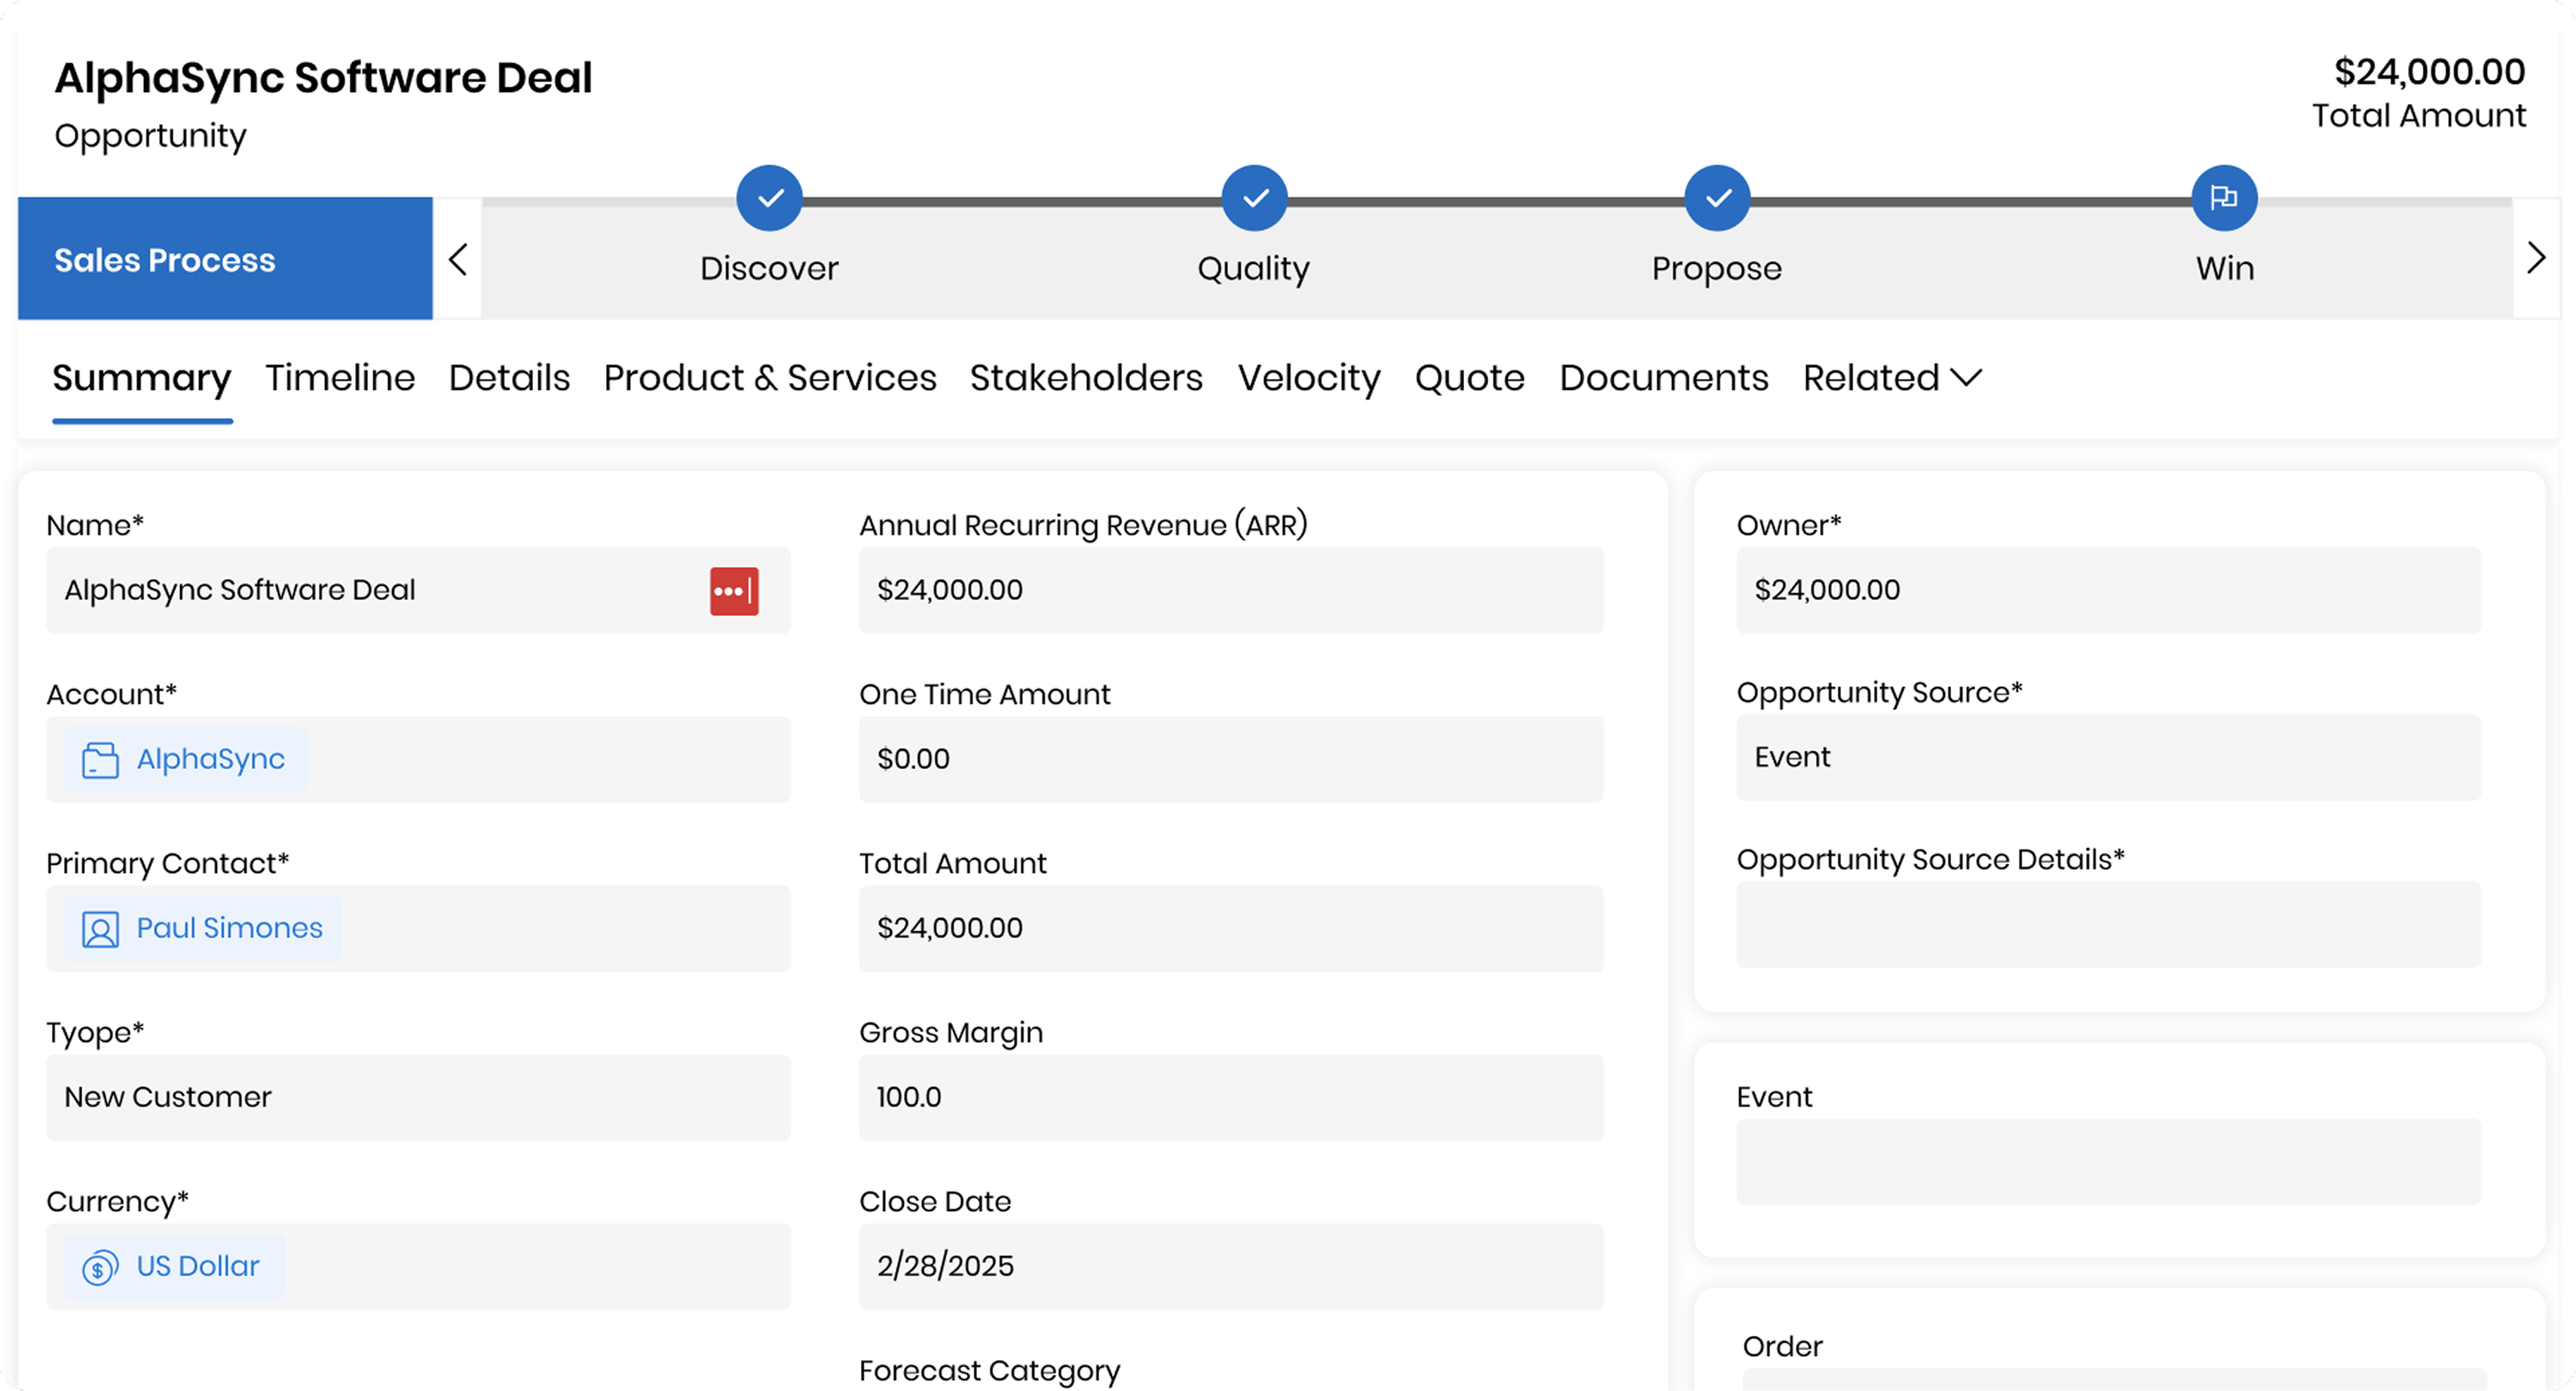Click the AlphaSync Software Deal page title
This screenshot has height=1391, width=2576.
click(x=323, y=77)
